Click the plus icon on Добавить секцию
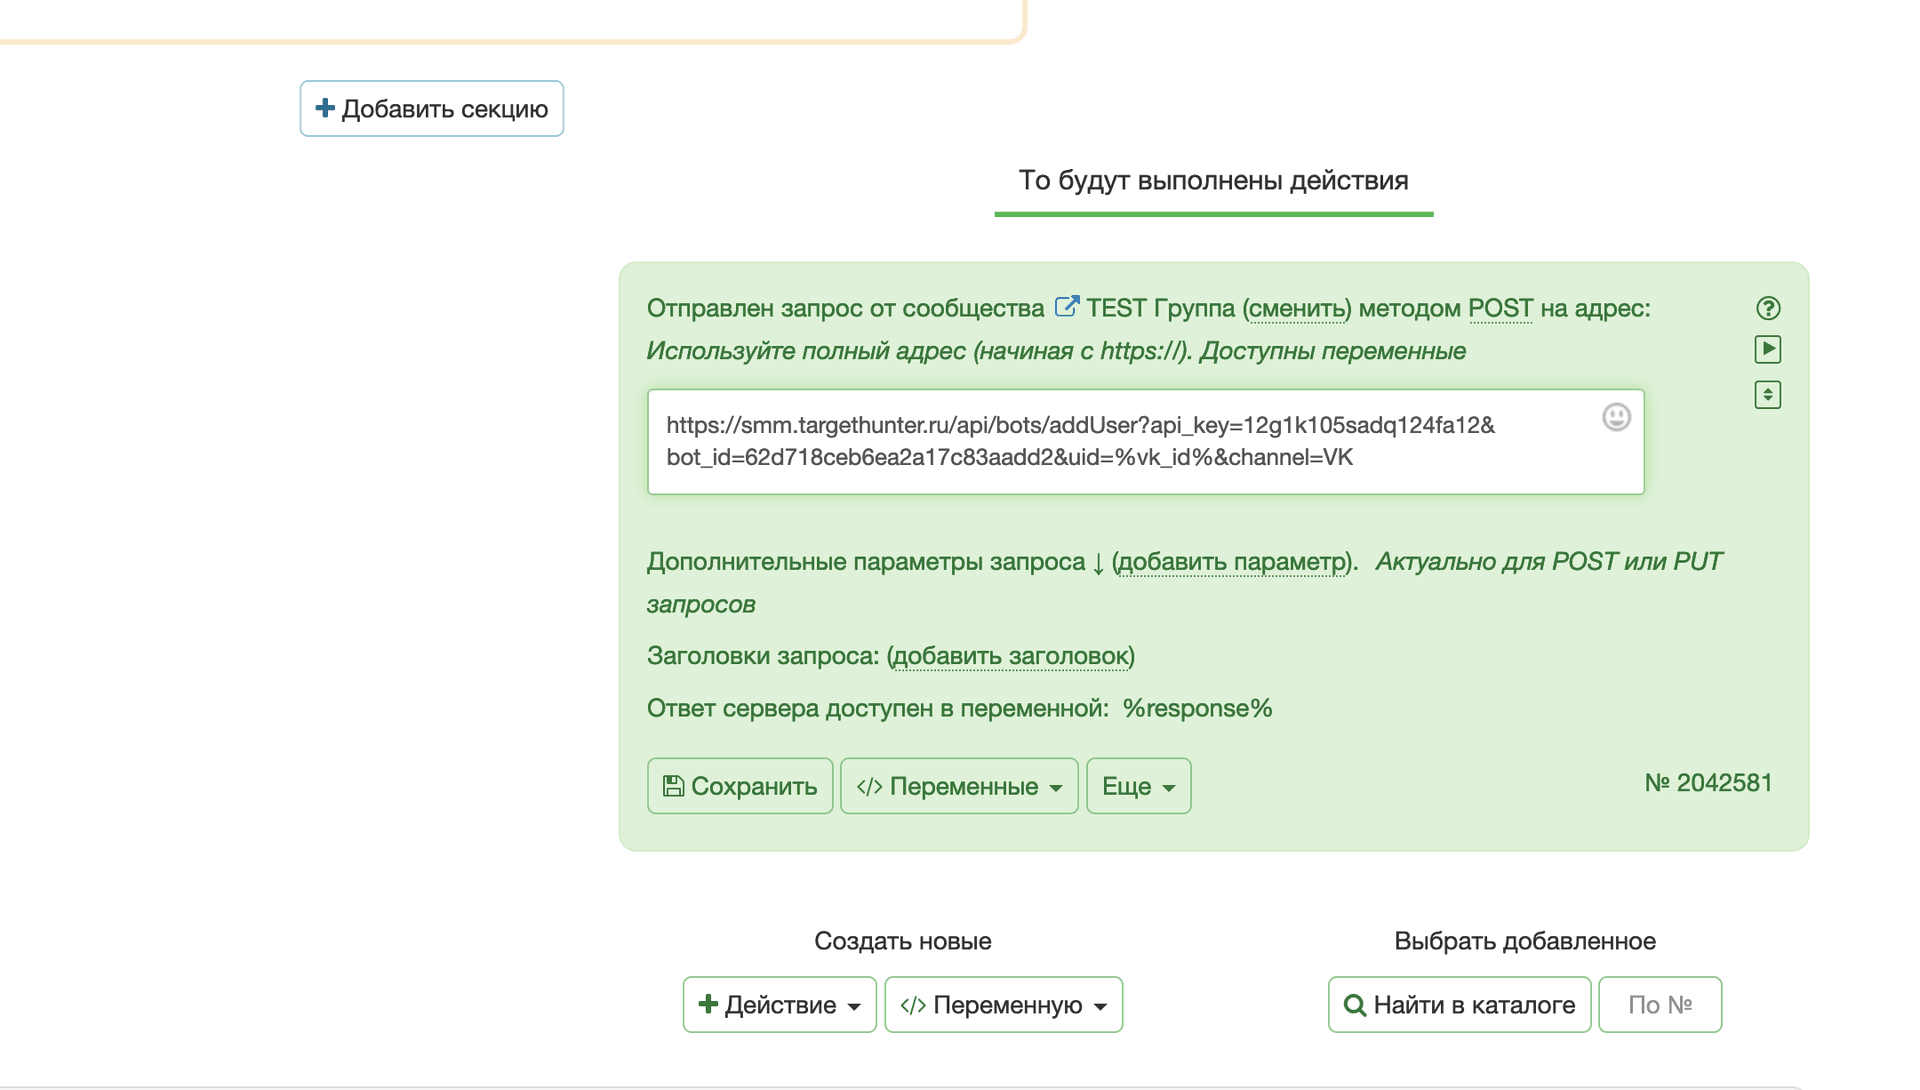 point(325,108)
